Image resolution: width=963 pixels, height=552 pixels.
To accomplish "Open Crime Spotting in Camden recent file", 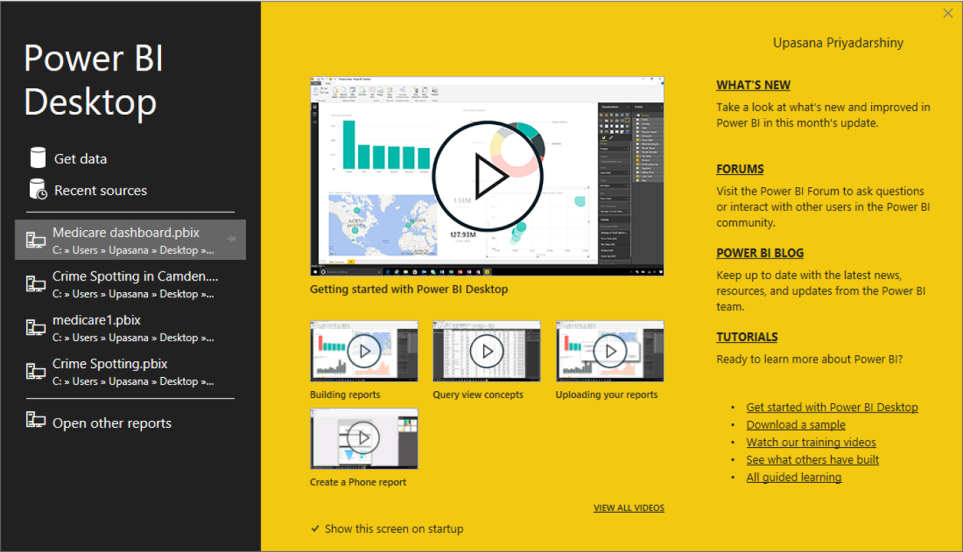I will point(134,276).
